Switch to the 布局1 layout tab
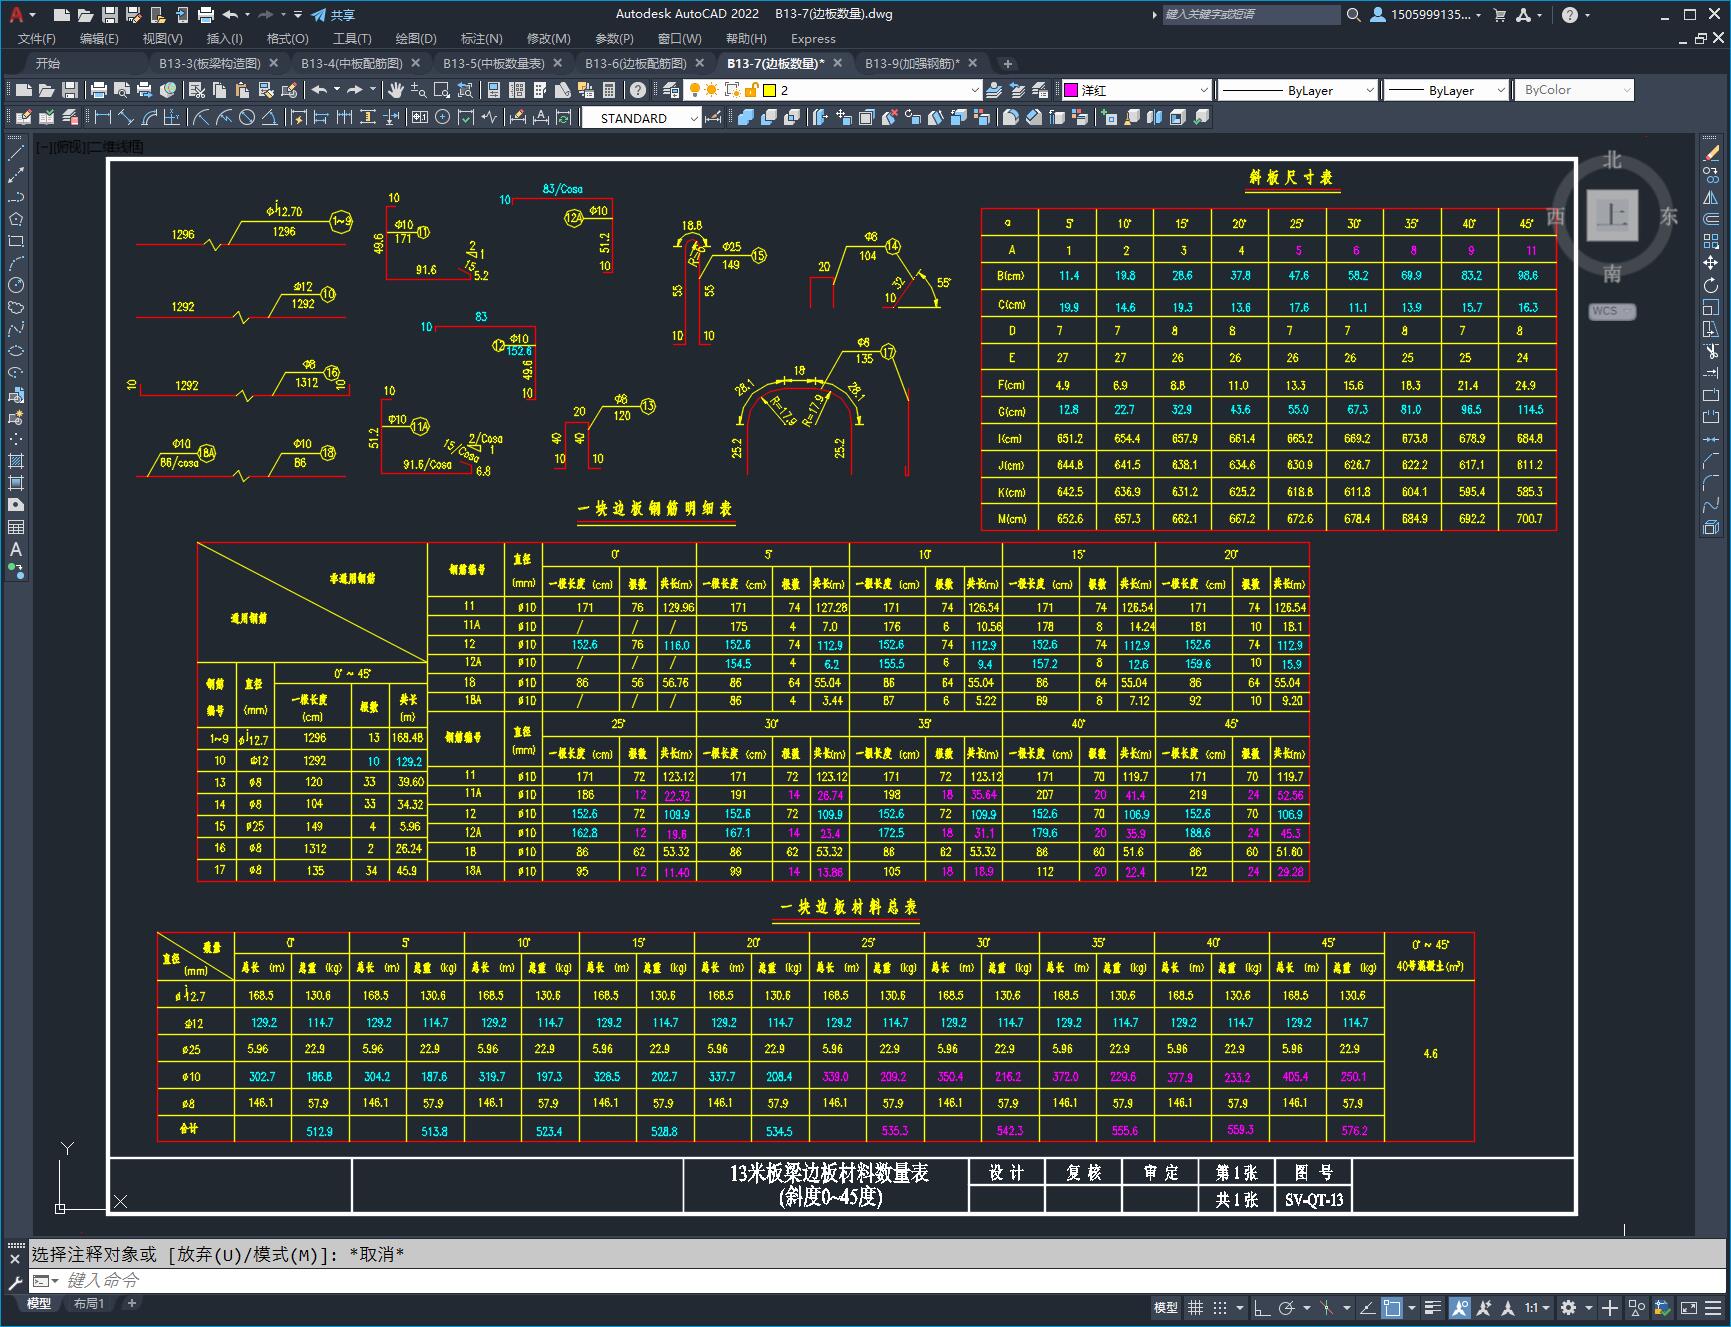 (x=89, y=1303)
